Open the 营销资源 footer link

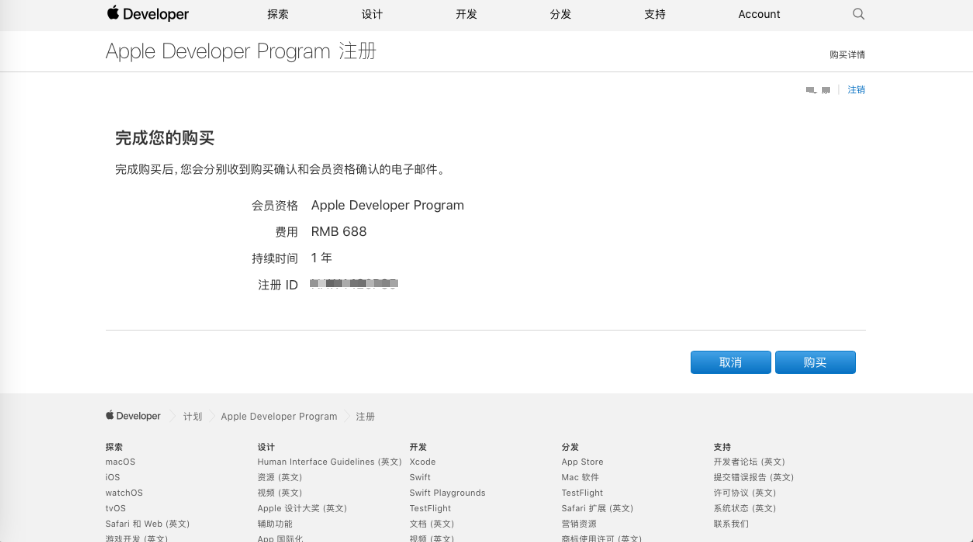(x=579, y=524)
